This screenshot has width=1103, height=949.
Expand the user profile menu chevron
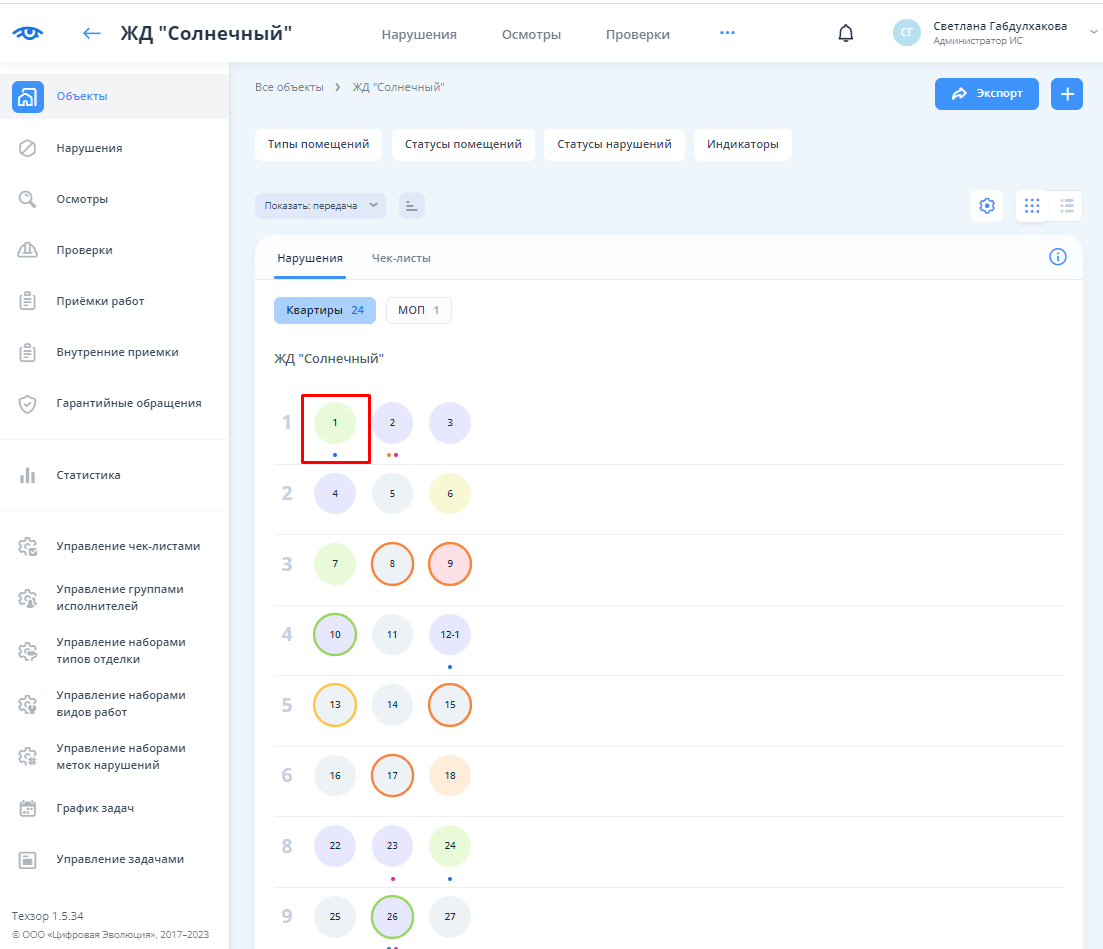point(1092,33)
